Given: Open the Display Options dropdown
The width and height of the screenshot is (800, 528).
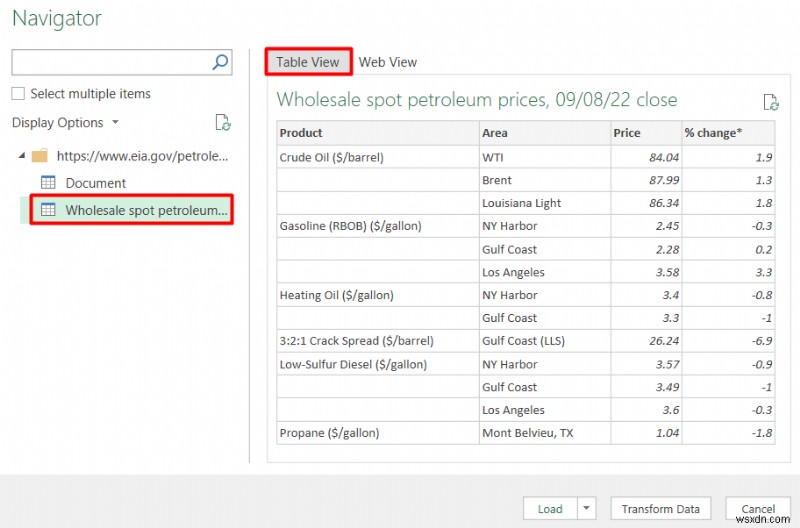Looking at the screenshot, I should 66,122.
